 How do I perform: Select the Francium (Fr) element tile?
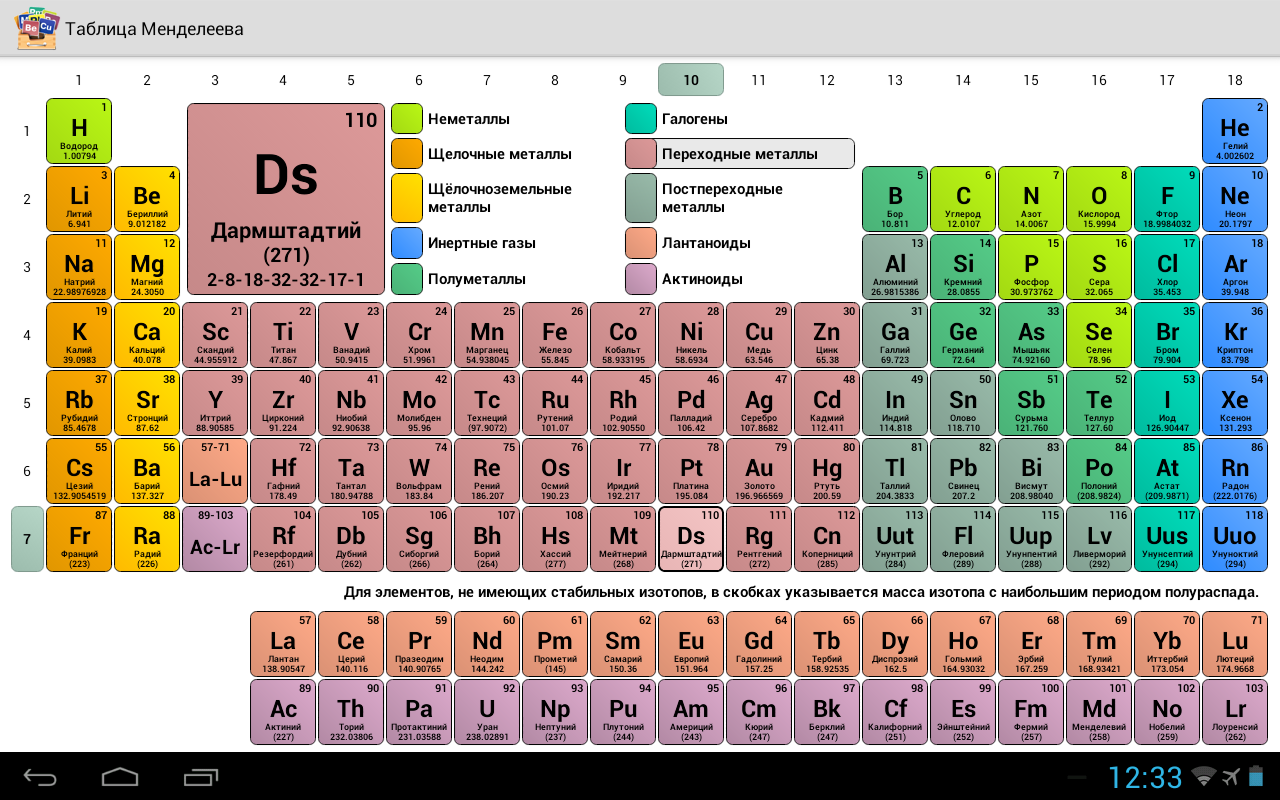tap(79, 539)
